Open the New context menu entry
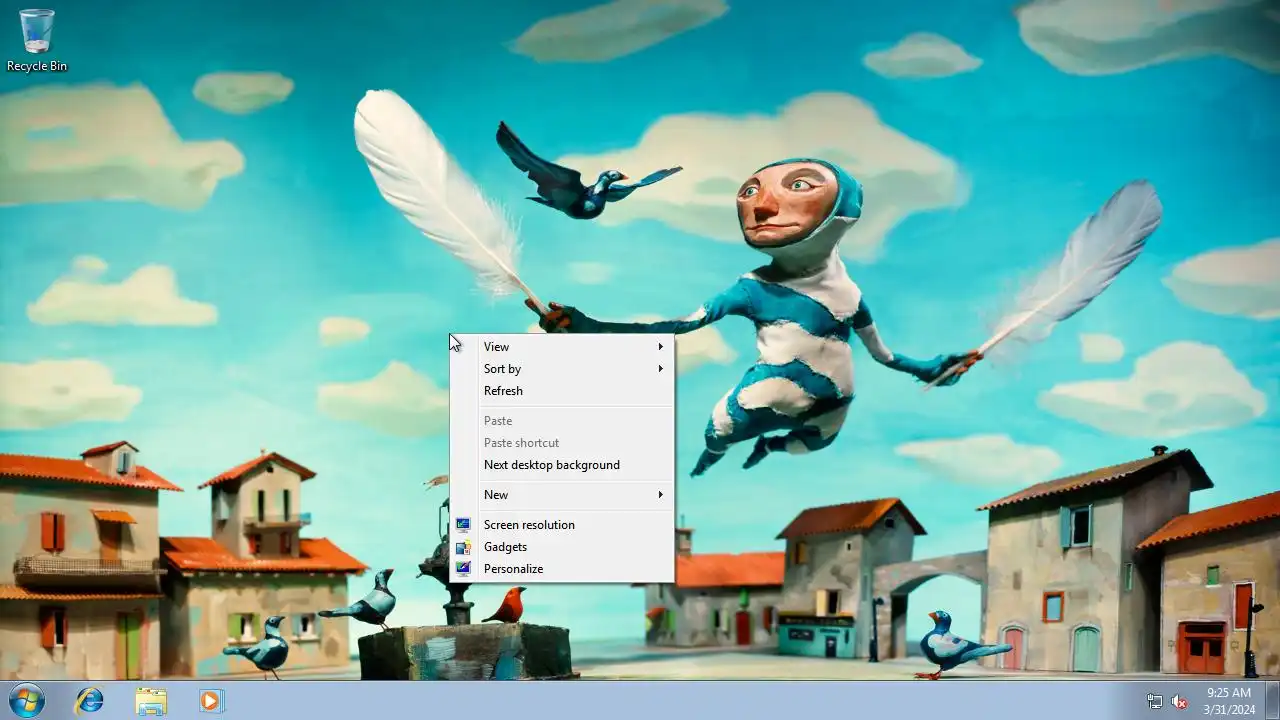 (x=562, y=495)
